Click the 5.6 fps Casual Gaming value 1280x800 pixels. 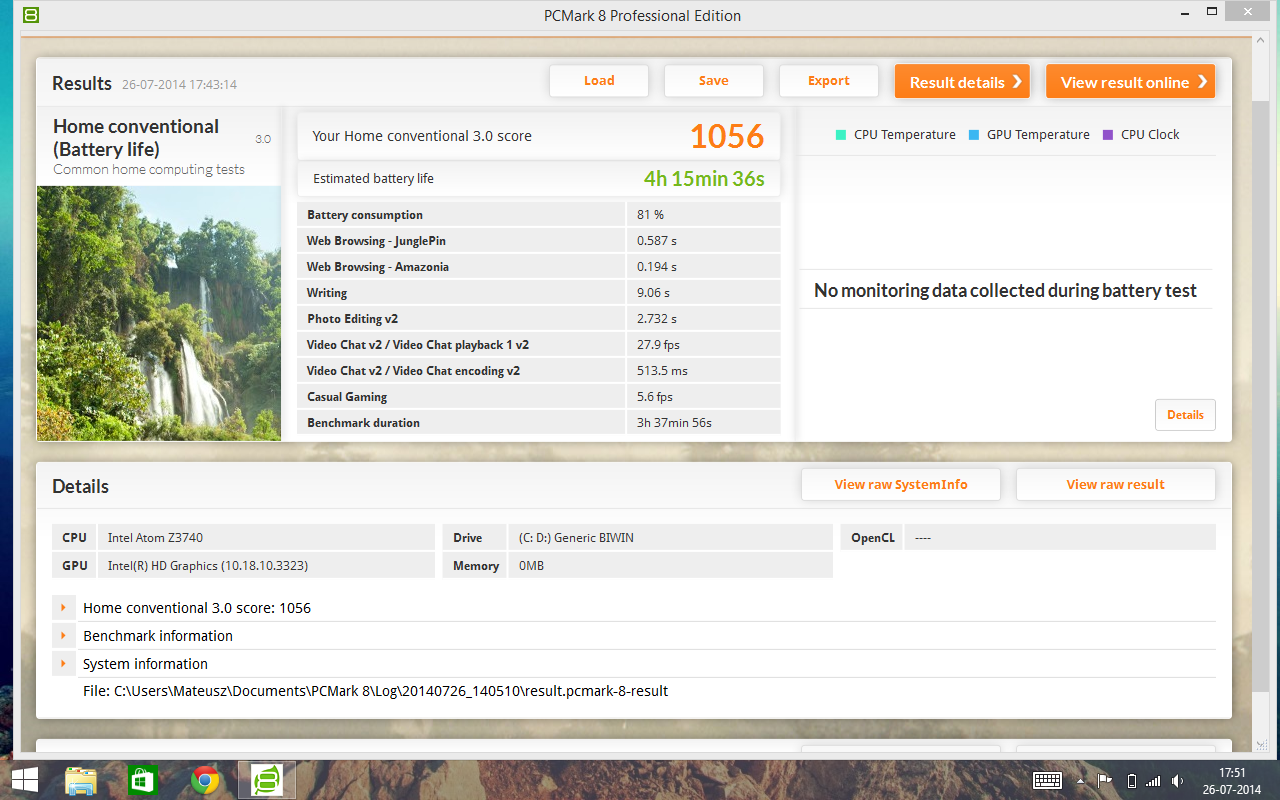tap(656, 397)
